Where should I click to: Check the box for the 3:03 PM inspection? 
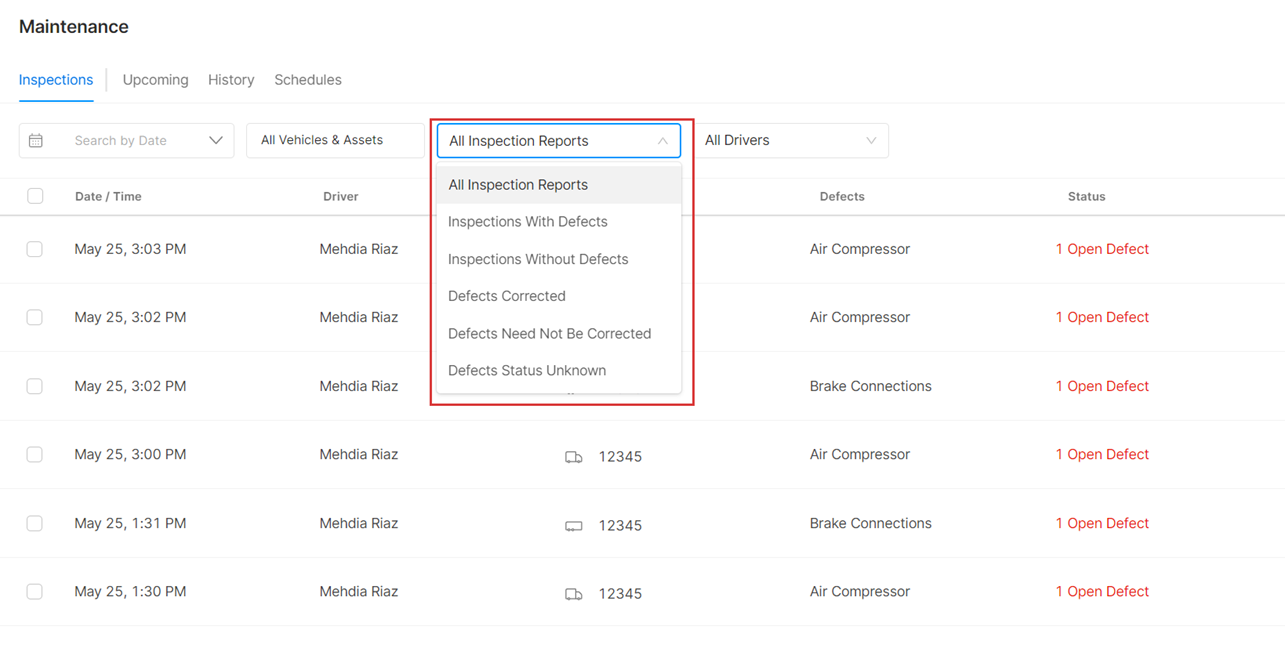(x=35, y=249)
